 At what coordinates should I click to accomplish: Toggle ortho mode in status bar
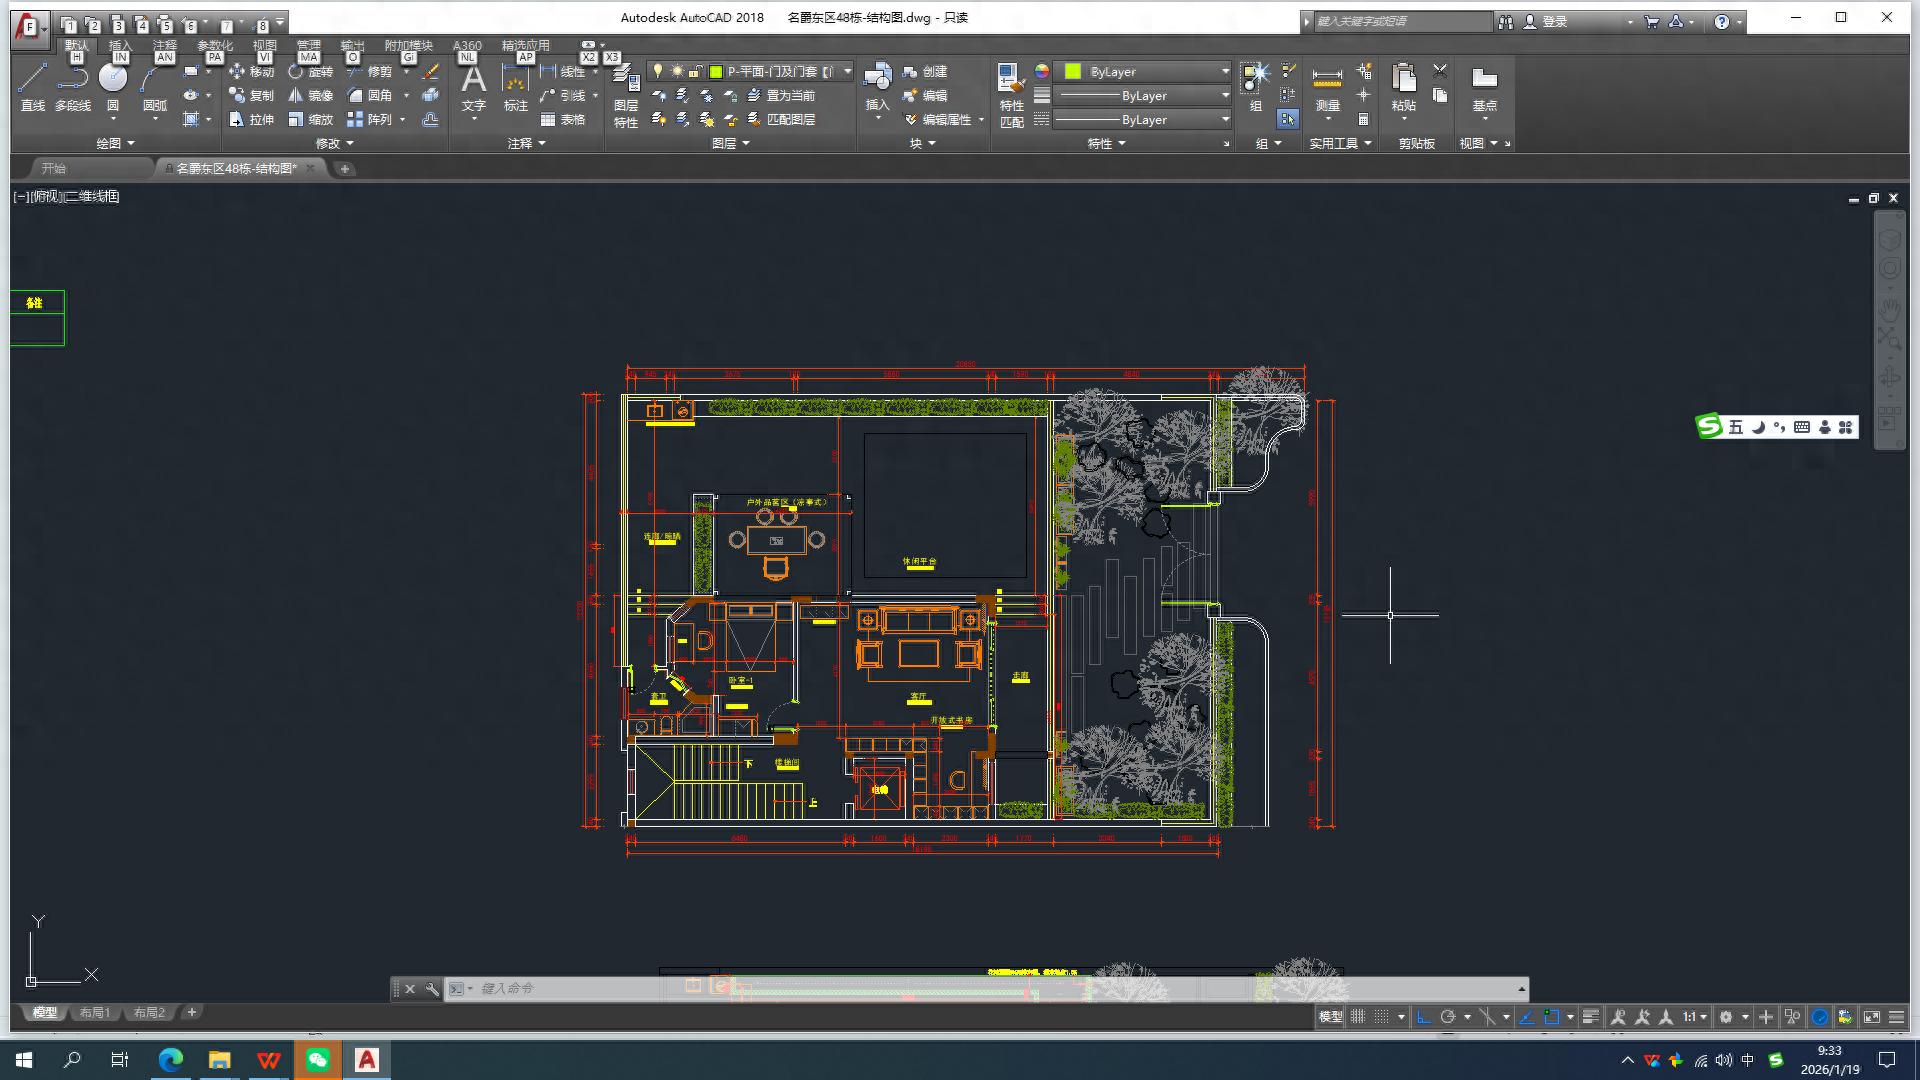click(1423, 1017)
